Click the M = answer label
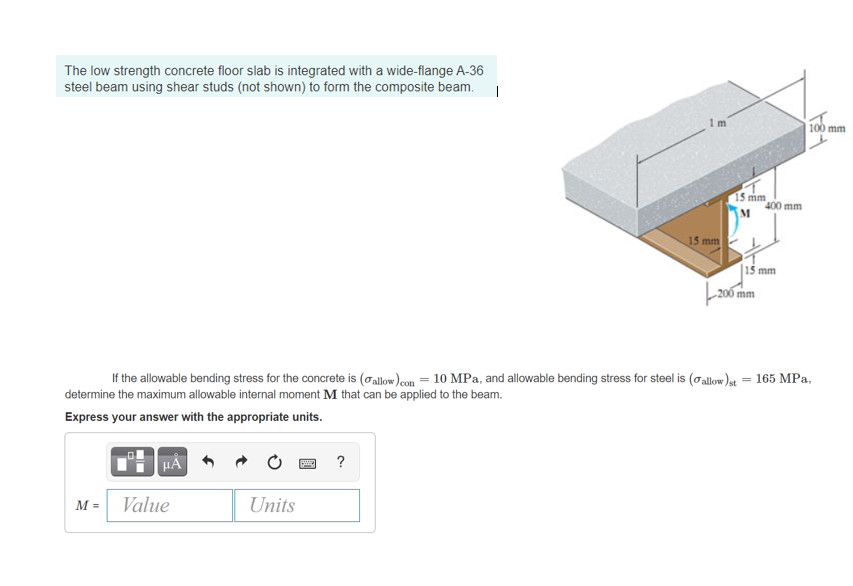 (87, 505)
